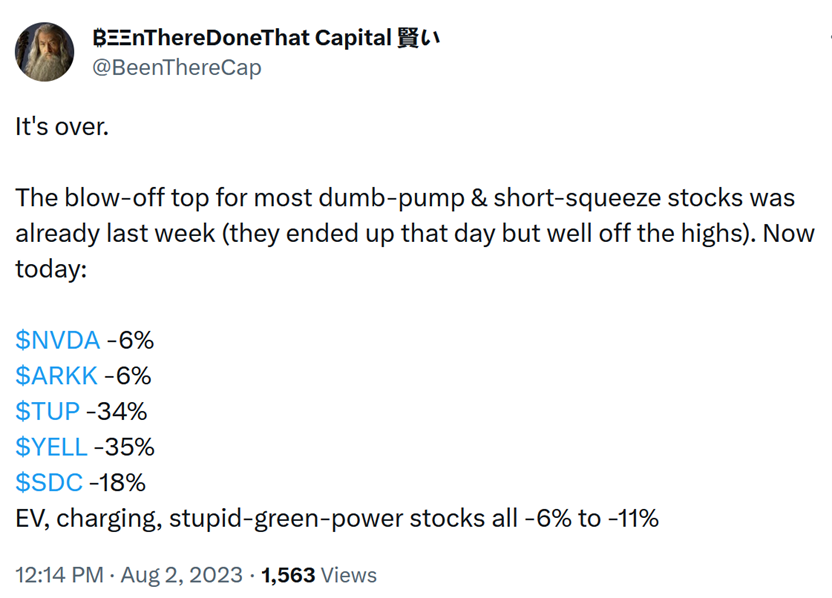Open more options at tweet's top-right edge
Image resolution: width=832 pixels, height=598 pixels.
[x=830, y=37]
